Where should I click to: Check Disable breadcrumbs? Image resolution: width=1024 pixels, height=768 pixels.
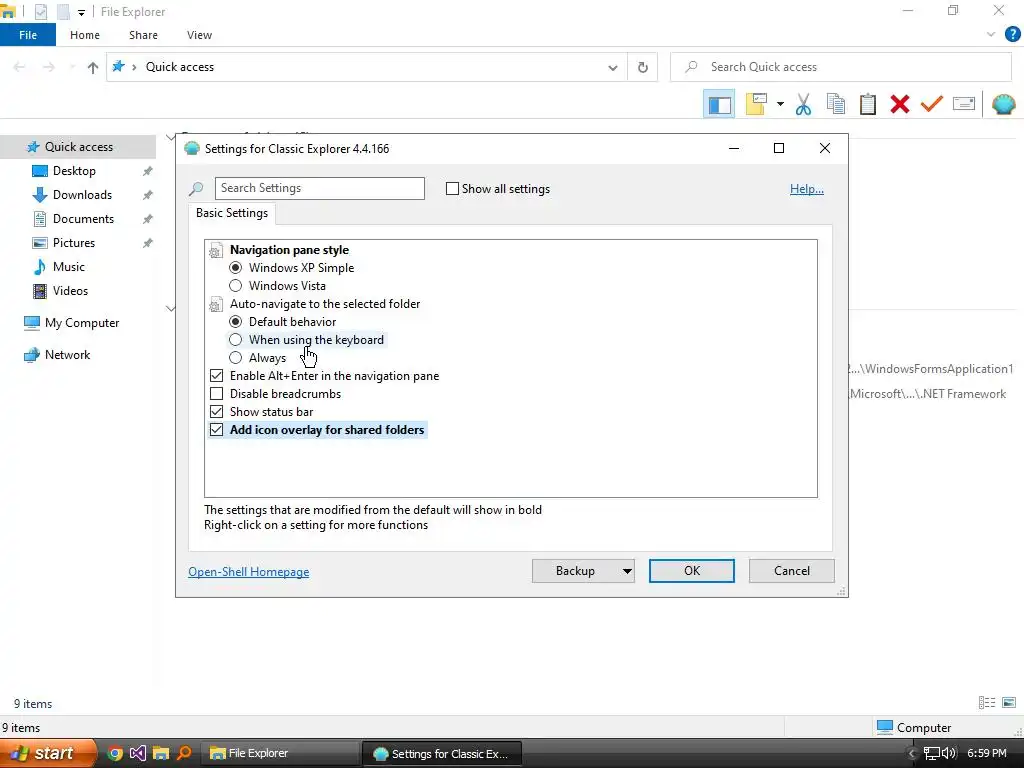[x=216, y=394]
